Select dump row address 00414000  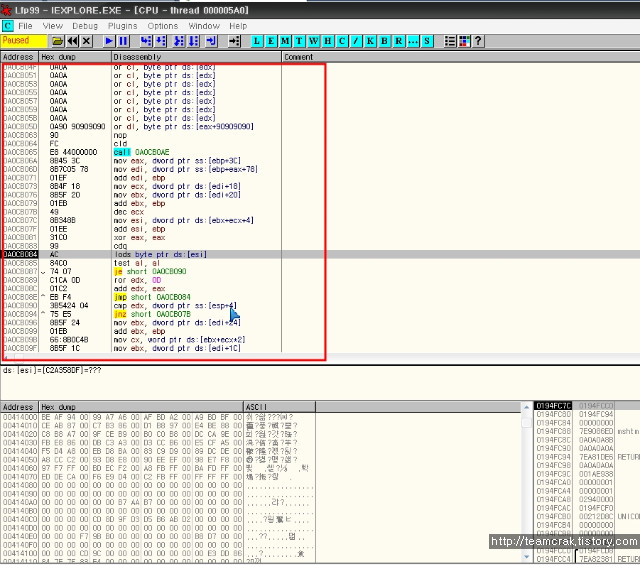pyautogui.click(x=20, y=417)
